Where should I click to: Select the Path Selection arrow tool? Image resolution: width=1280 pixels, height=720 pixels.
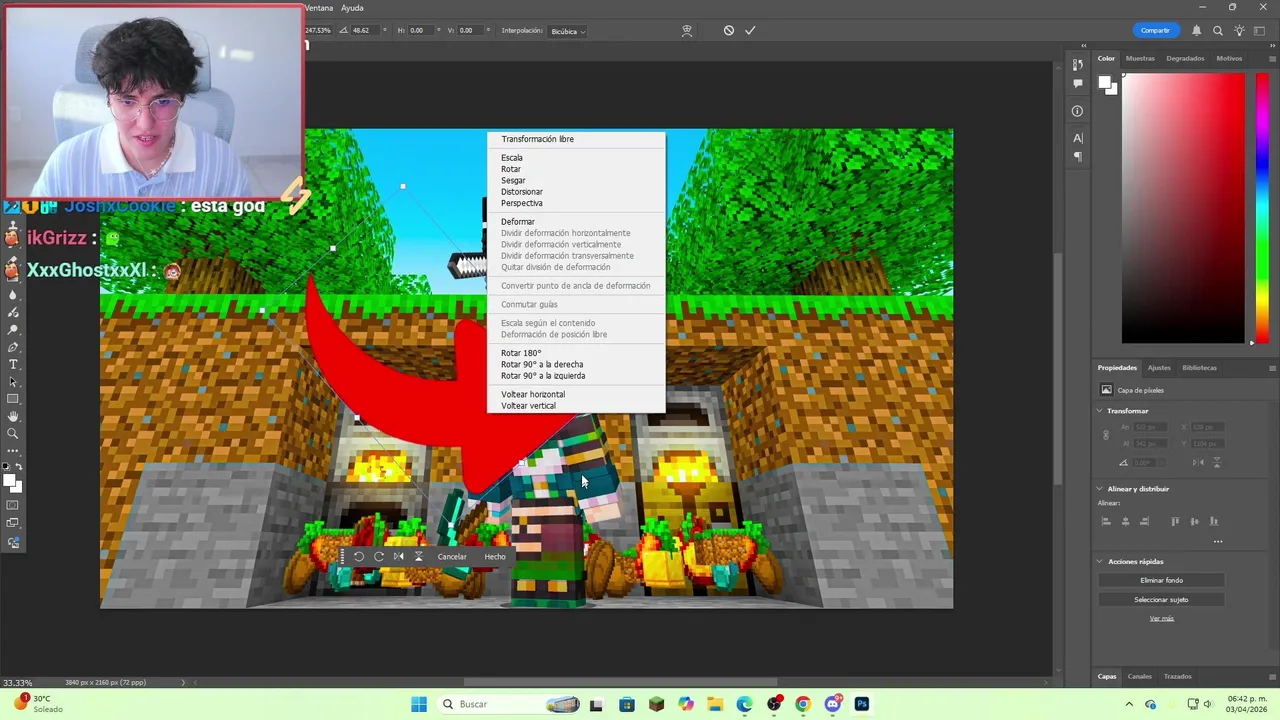(13, 382)
